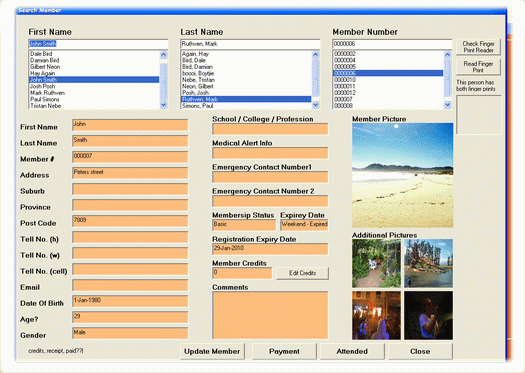This screenshot has height=373, width=525.
Task: Click the Membersip Status field 'Basic'
Action: click(x=244, y=225)
